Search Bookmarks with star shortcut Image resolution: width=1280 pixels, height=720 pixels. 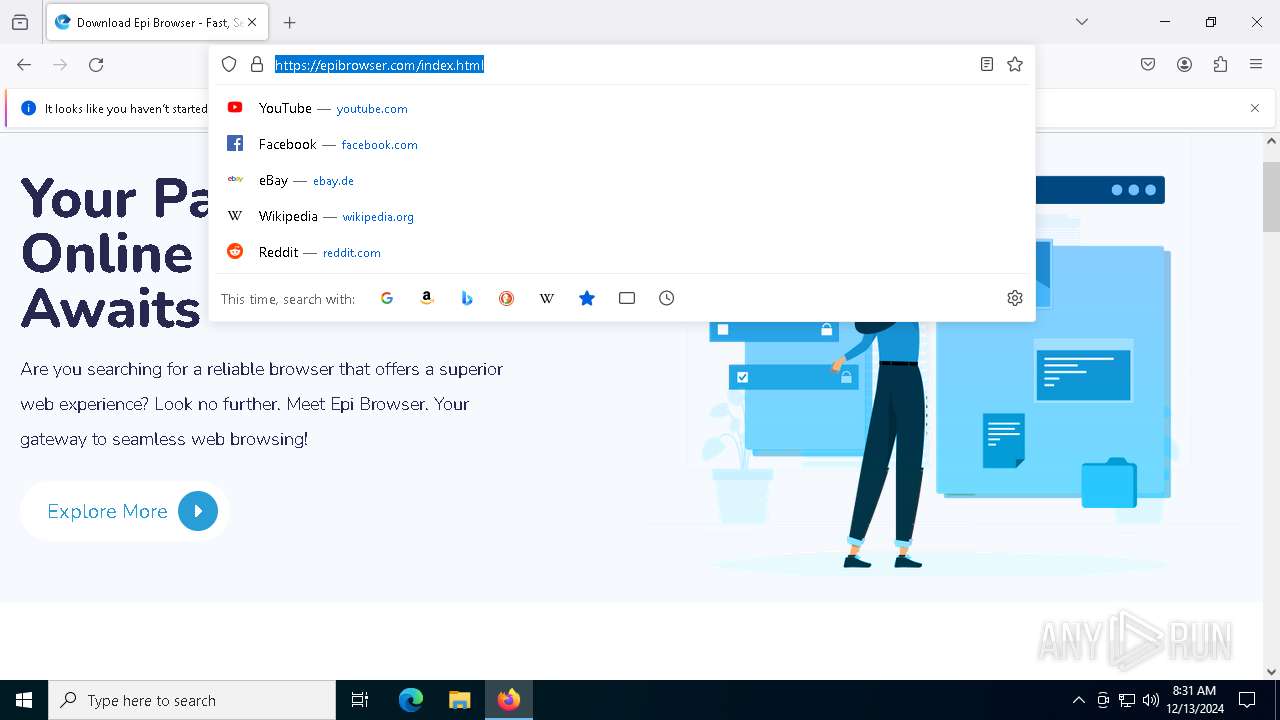click(587, 298)
